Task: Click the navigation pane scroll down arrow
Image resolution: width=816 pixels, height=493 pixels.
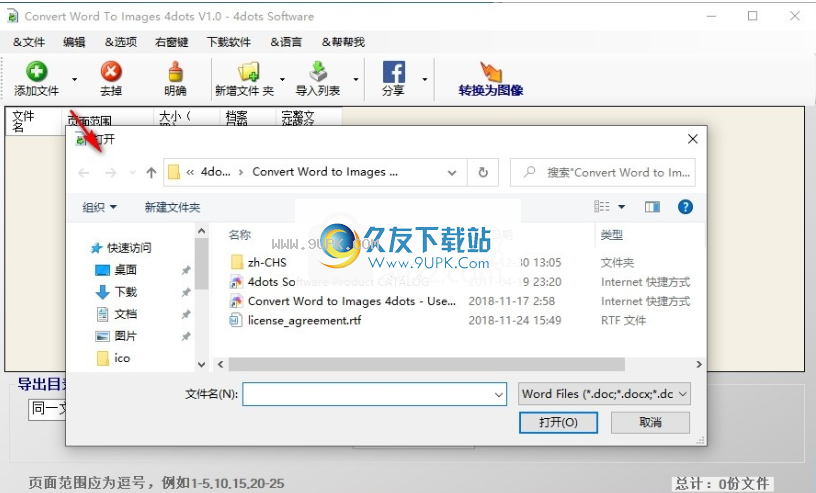Action: point(202,365)
